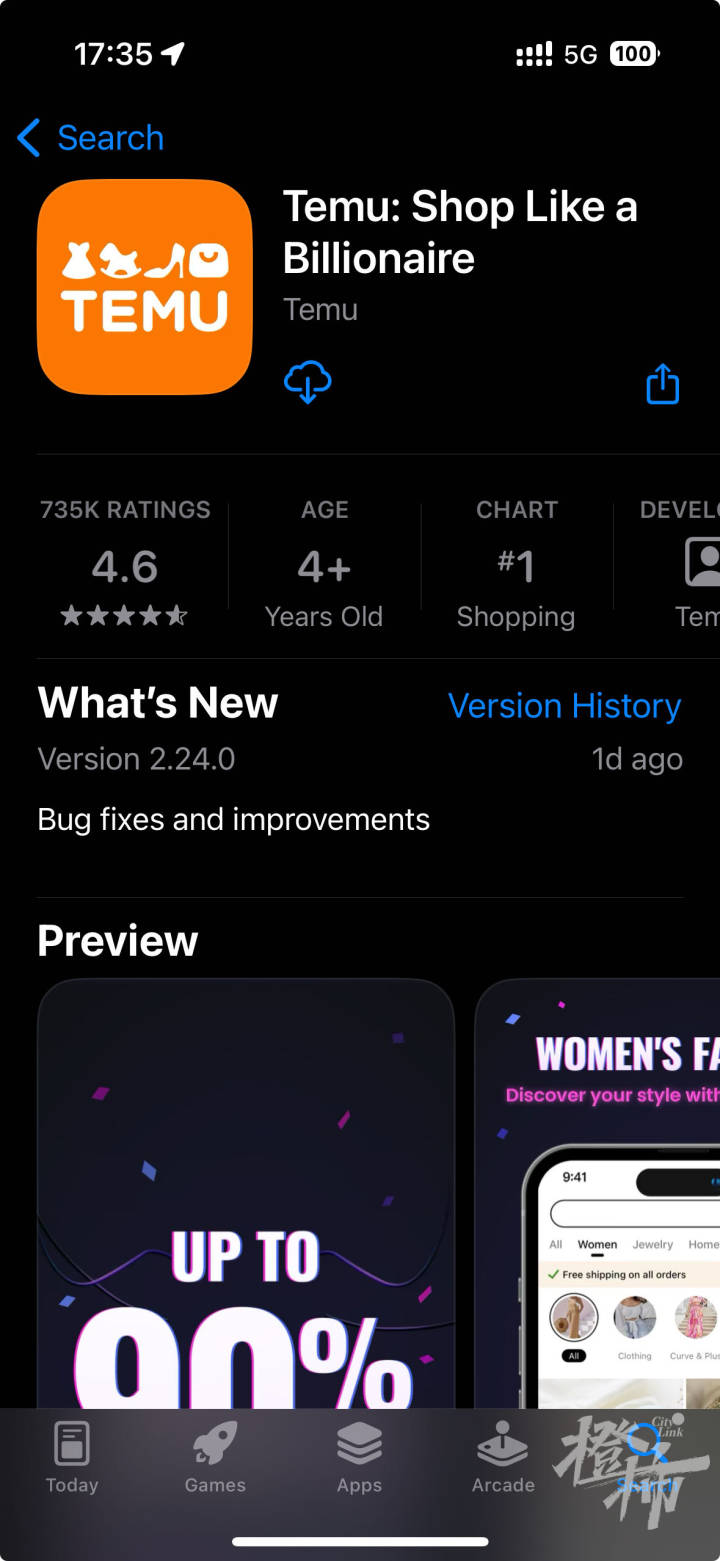Open the Apps tab

[359, 1457]
